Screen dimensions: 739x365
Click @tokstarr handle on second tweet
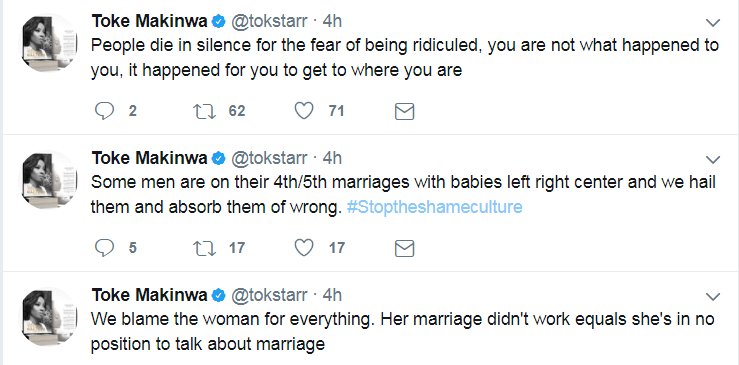[x=269, y=158]
